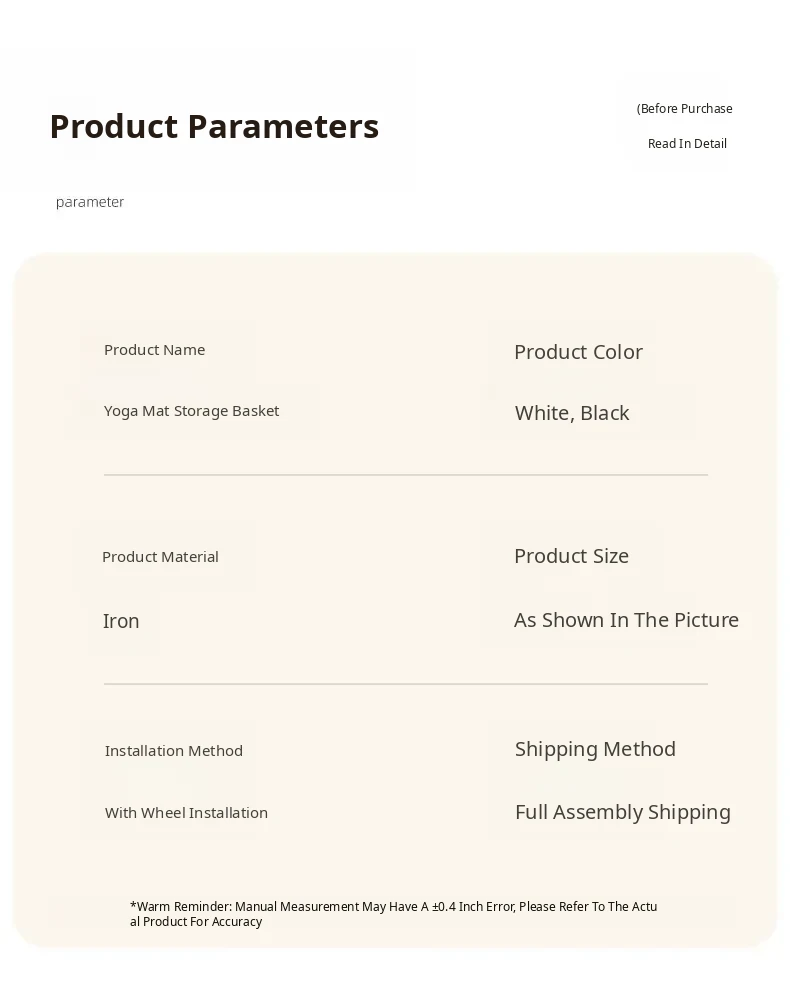Click the Read In Detail text
The width and height of the screenshot is (790, 993).
(x=687, y=144)
